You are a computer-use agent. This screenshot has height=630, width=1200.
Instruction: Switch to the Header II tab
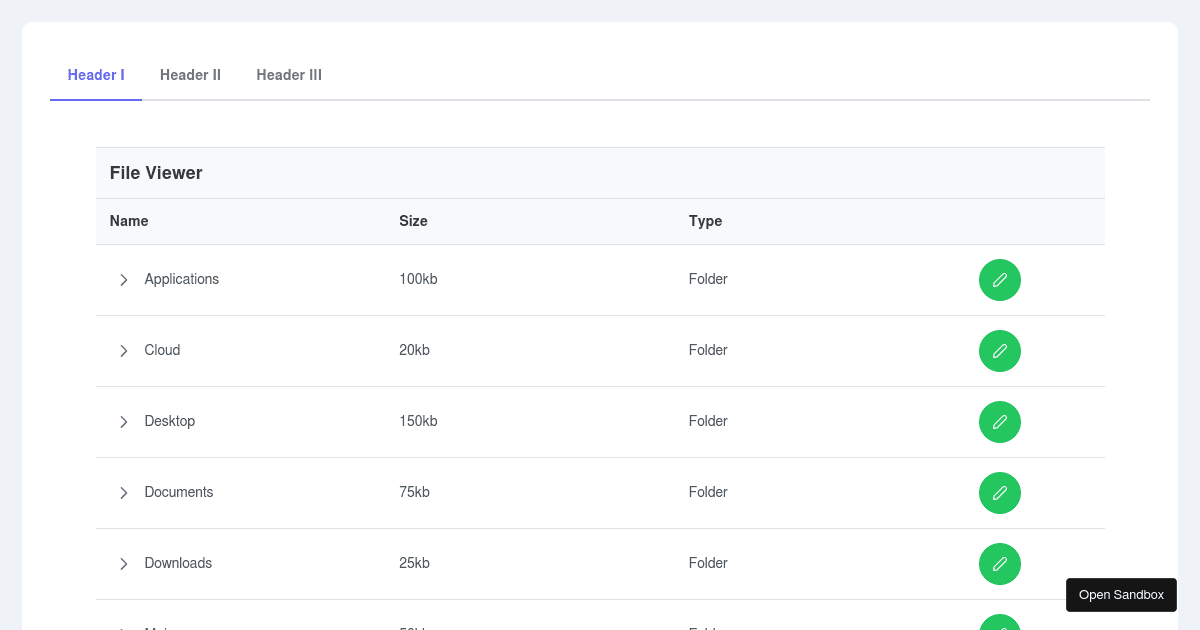click(x=190, y=75)
